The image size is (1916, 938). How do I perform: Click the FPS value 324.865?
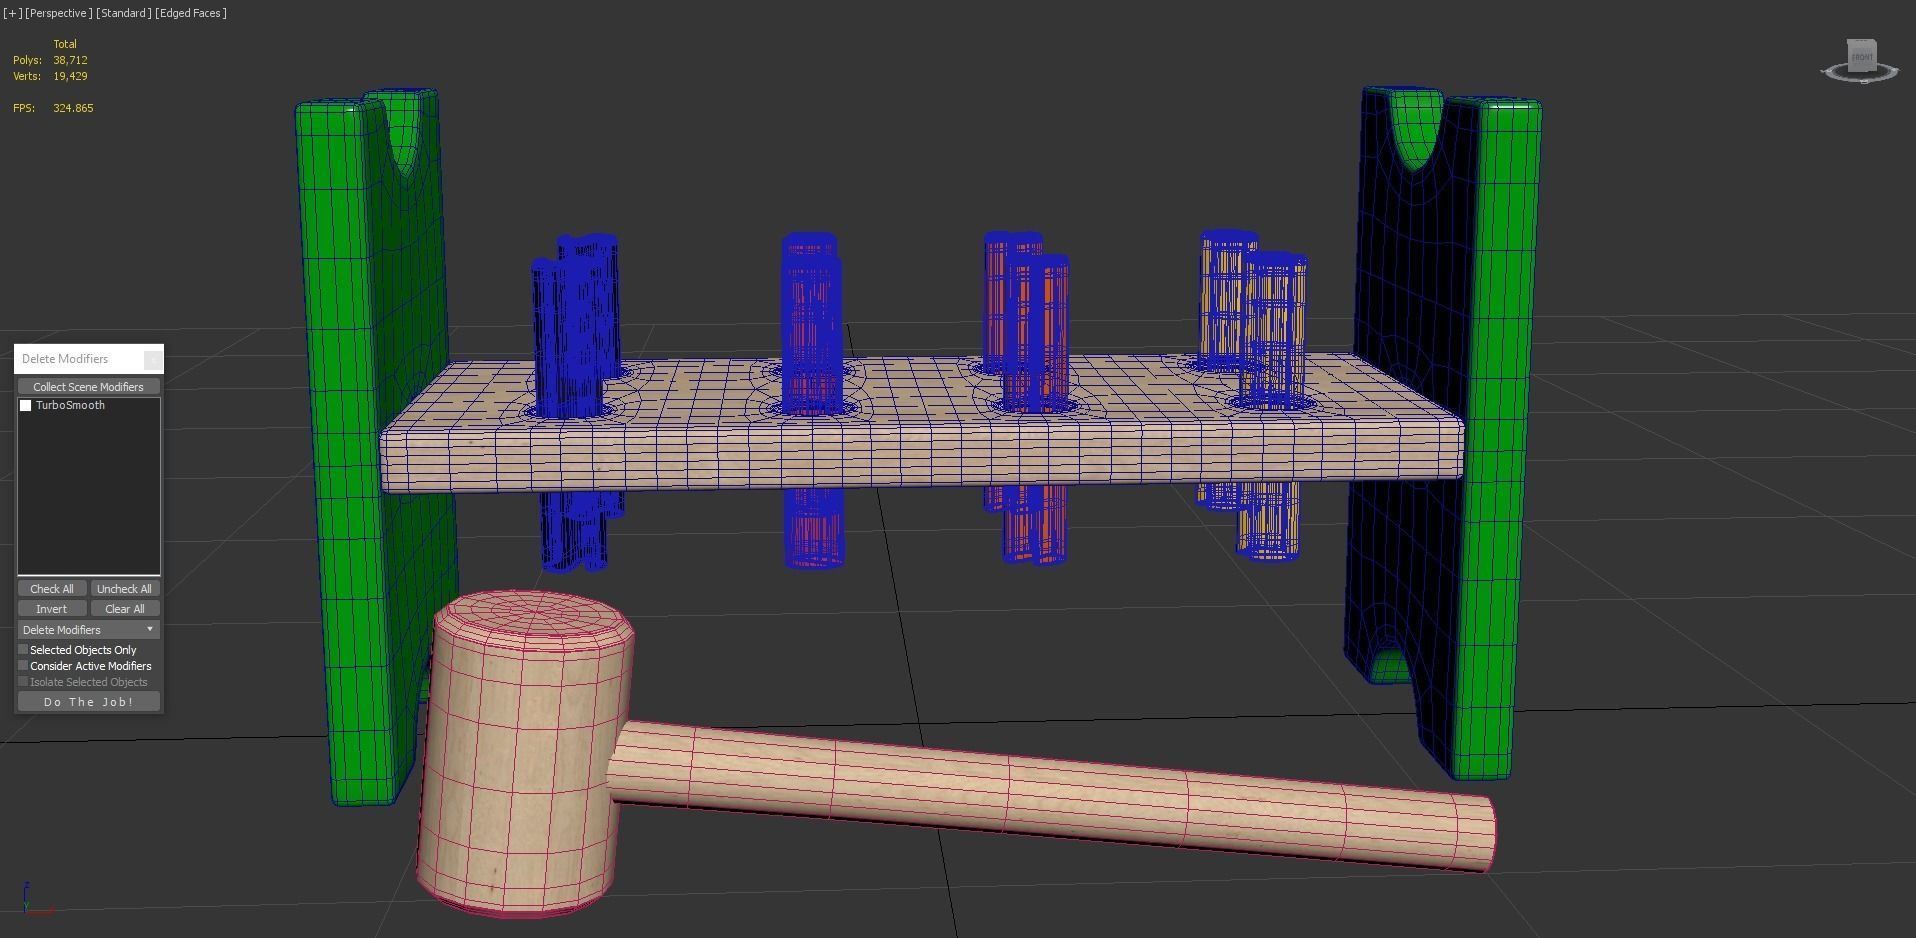[x=73, y=108]
